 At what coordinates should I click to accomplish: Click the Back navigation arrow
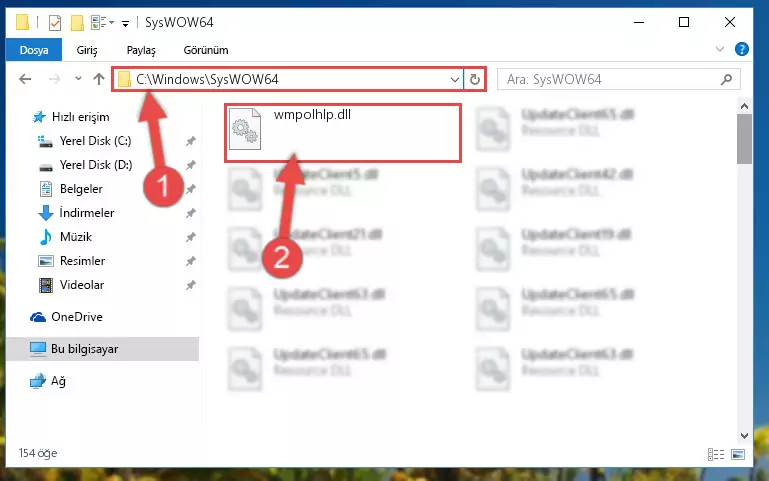pos(25,79)
